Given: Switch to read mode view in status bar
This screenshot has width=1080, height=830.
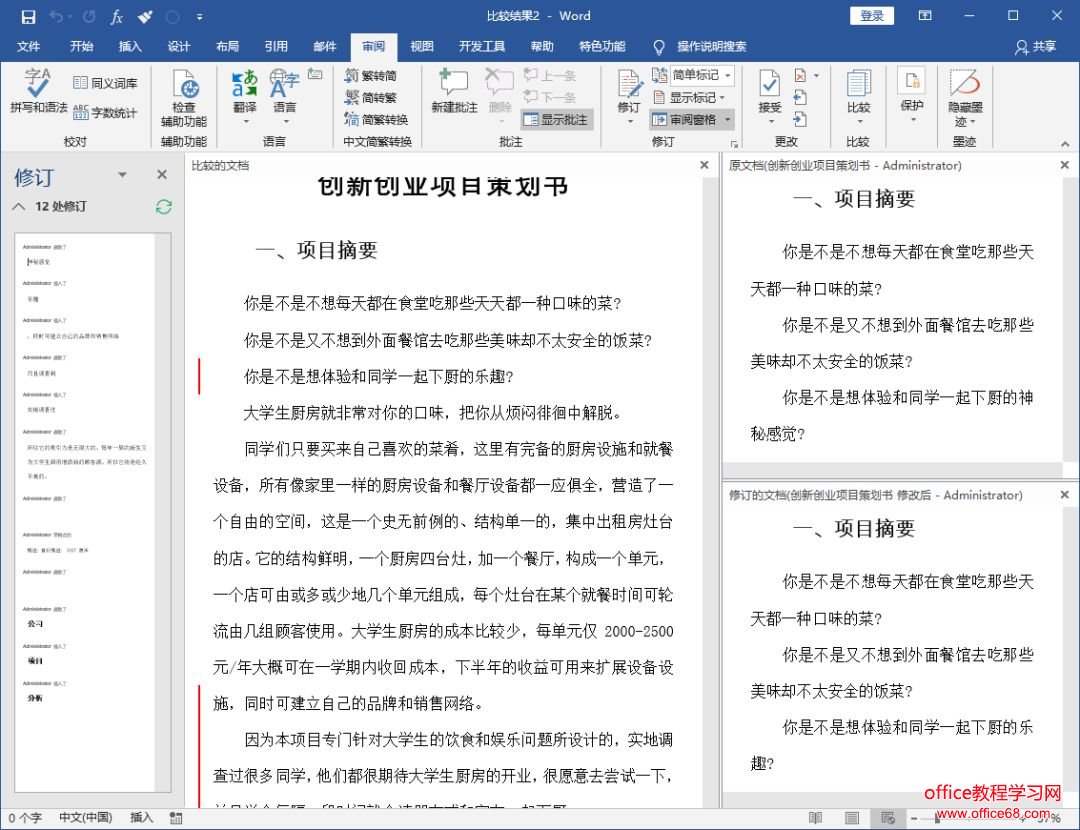Looking at the screenshot, I should 816,818.
